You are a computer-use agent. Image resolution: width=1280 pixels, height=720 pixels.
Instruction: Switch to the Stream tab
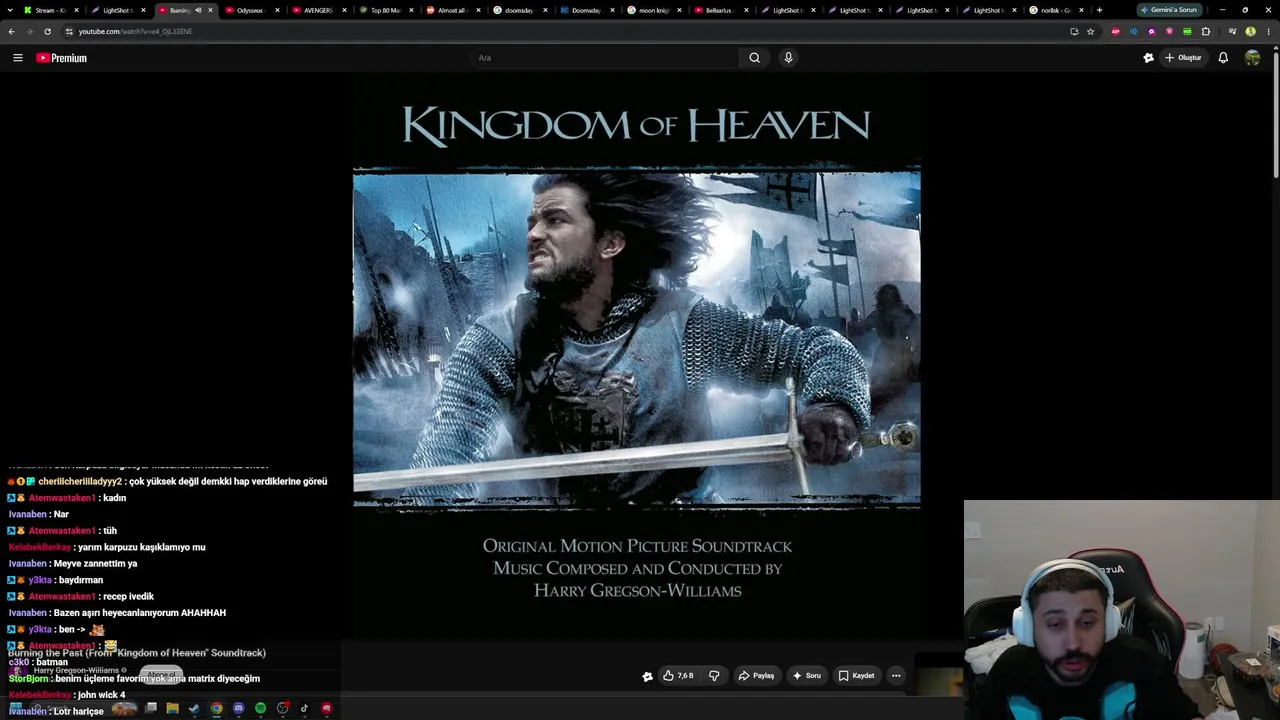51,10
